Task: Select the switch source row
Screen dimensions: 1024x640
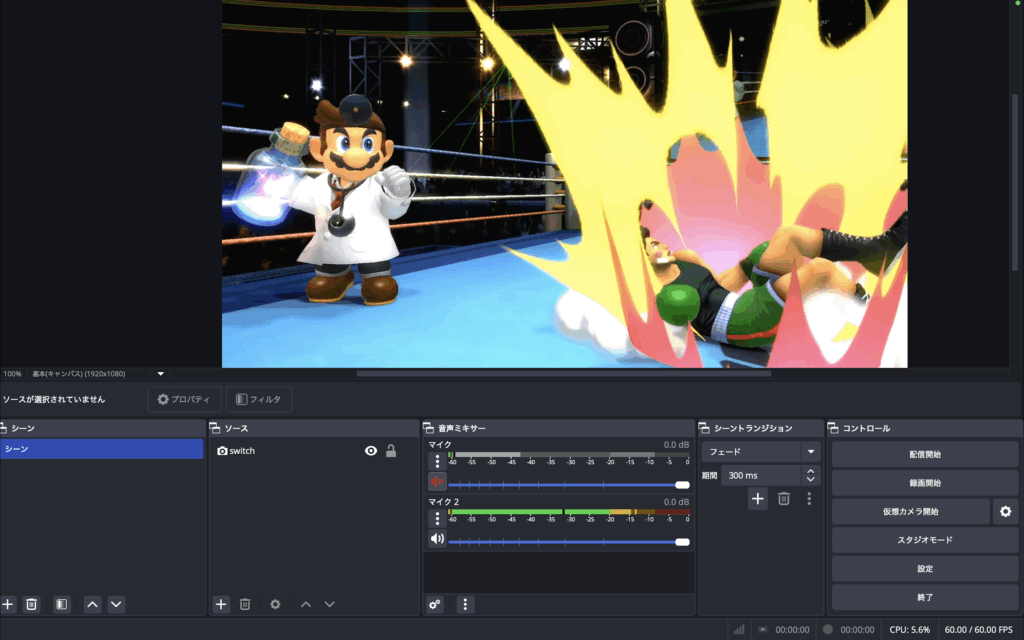Action: 313,451
